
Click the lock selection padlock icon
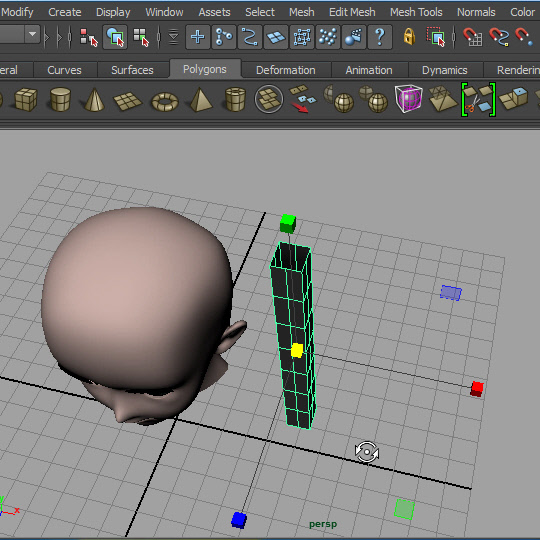pyautogui.click(x=409, y=36)
